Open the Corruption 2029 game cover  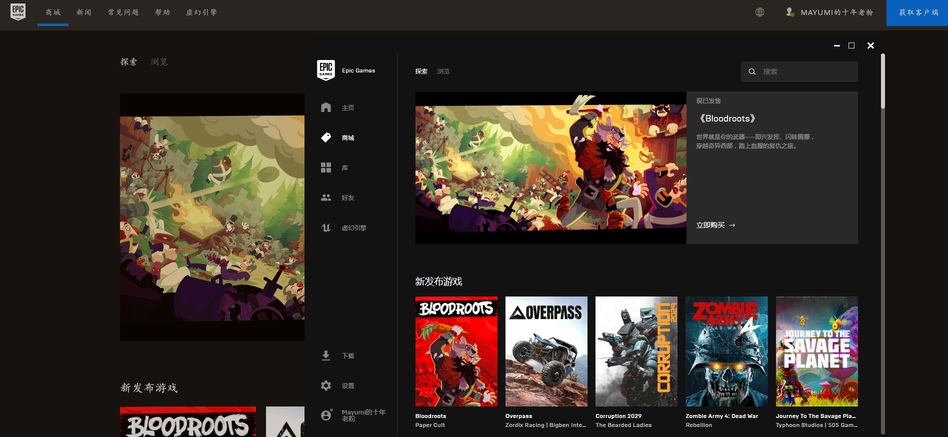point(637,351)
